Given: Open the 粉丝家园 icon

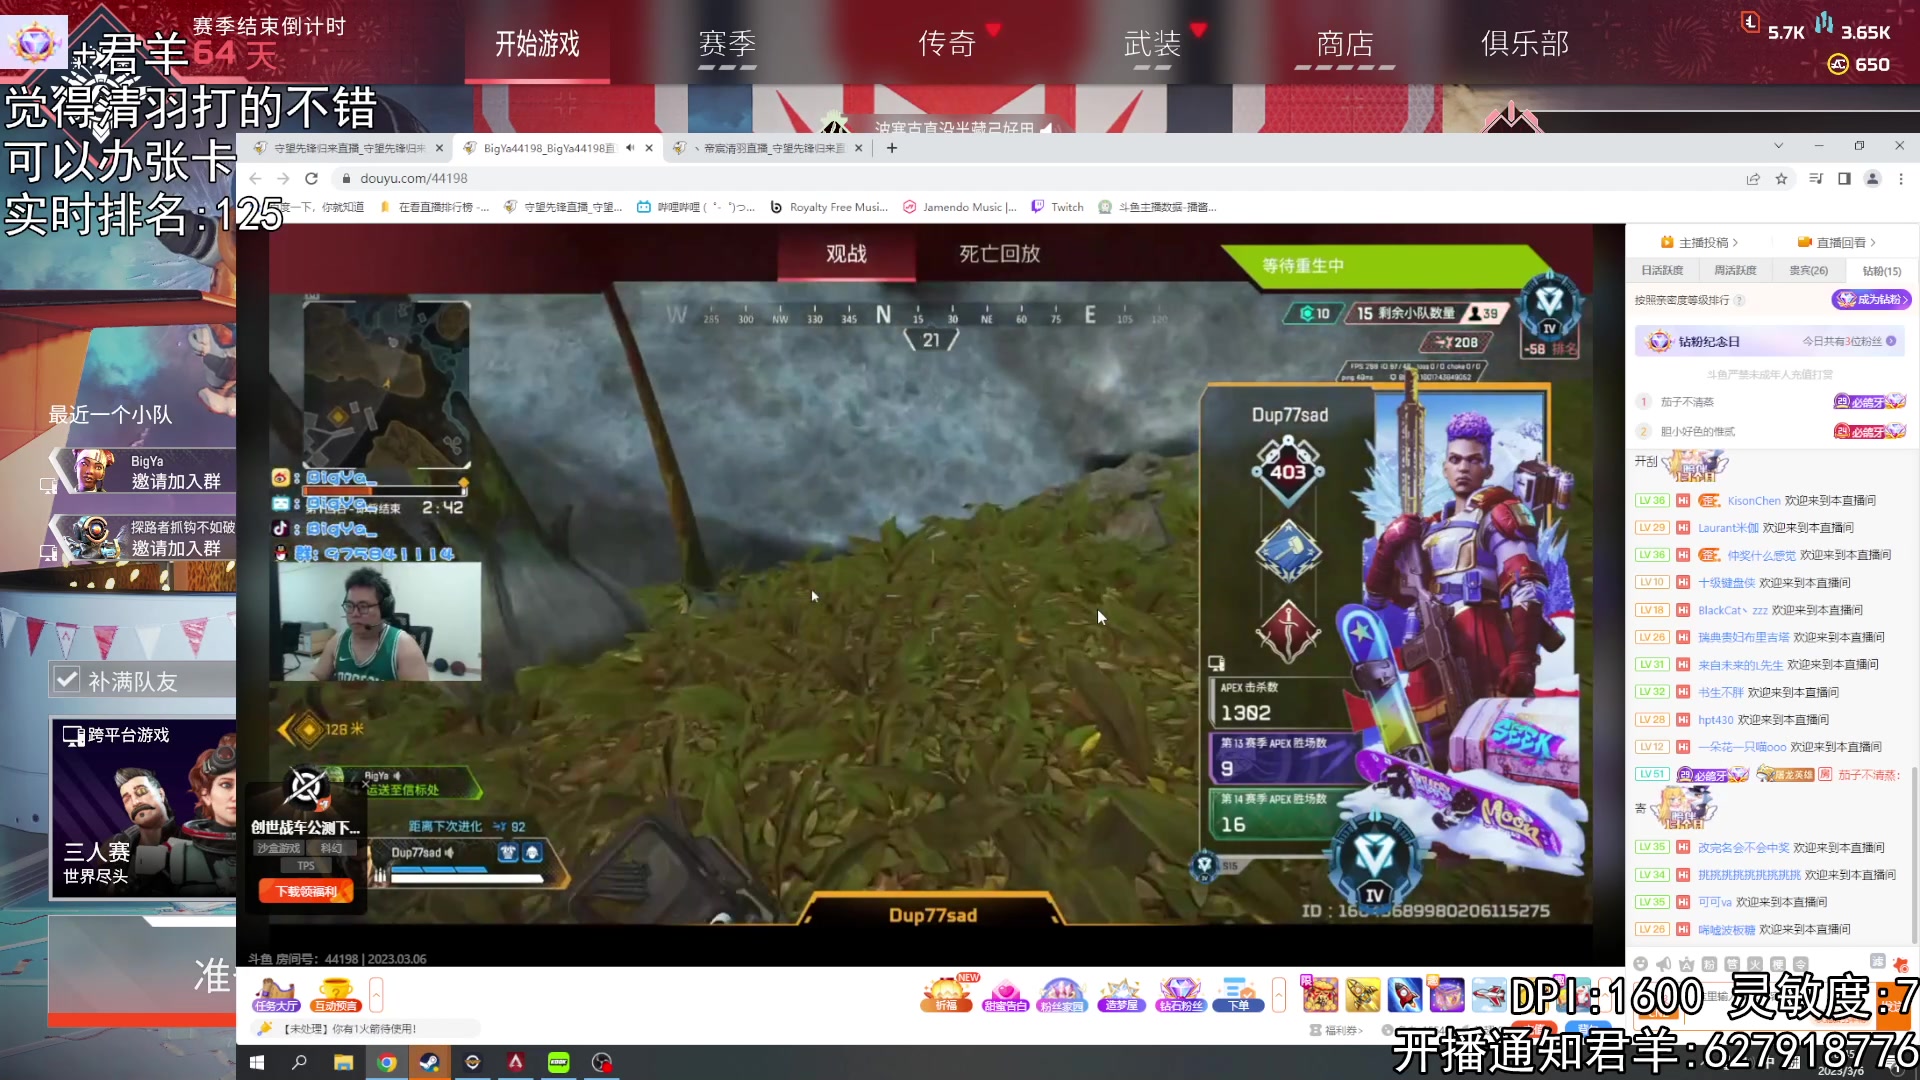Looking at the screenshot, I should point(1062,995).
